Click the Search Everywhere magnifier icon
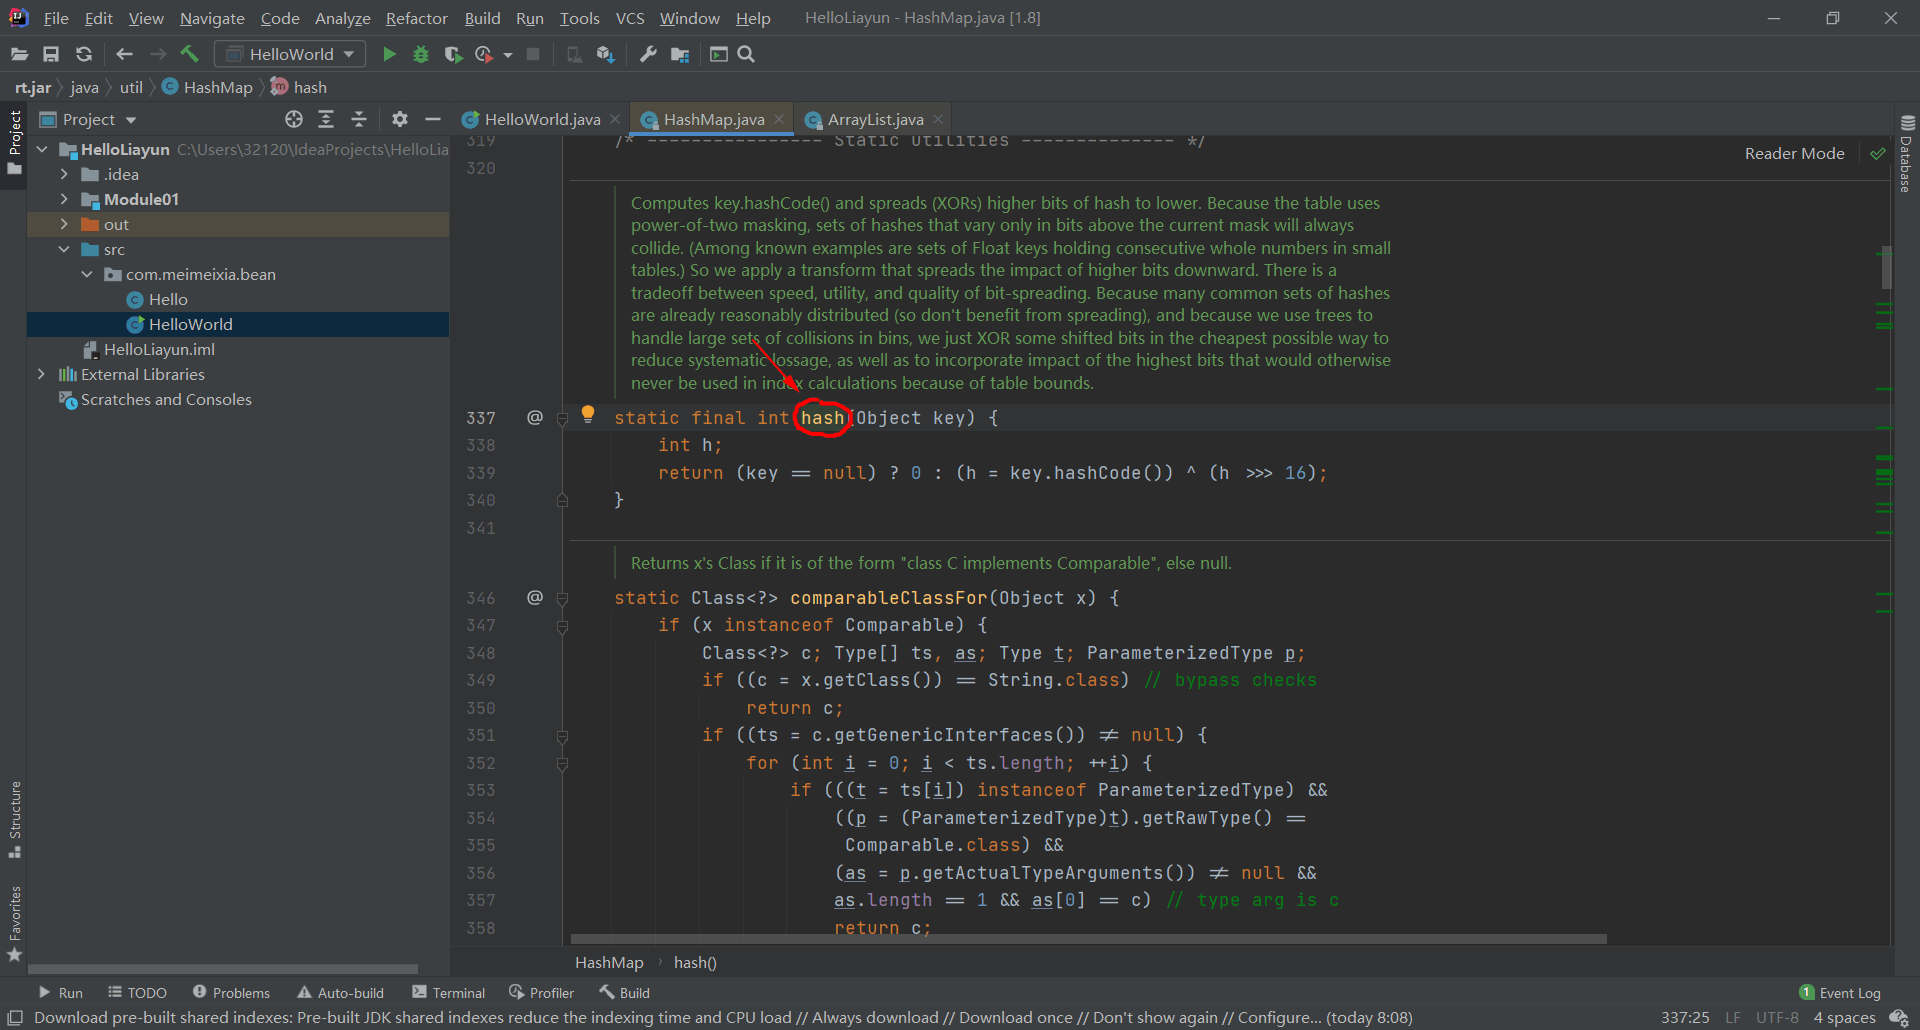Image resolution: width=1920 pixels, height=1030 pixels. 746,54
